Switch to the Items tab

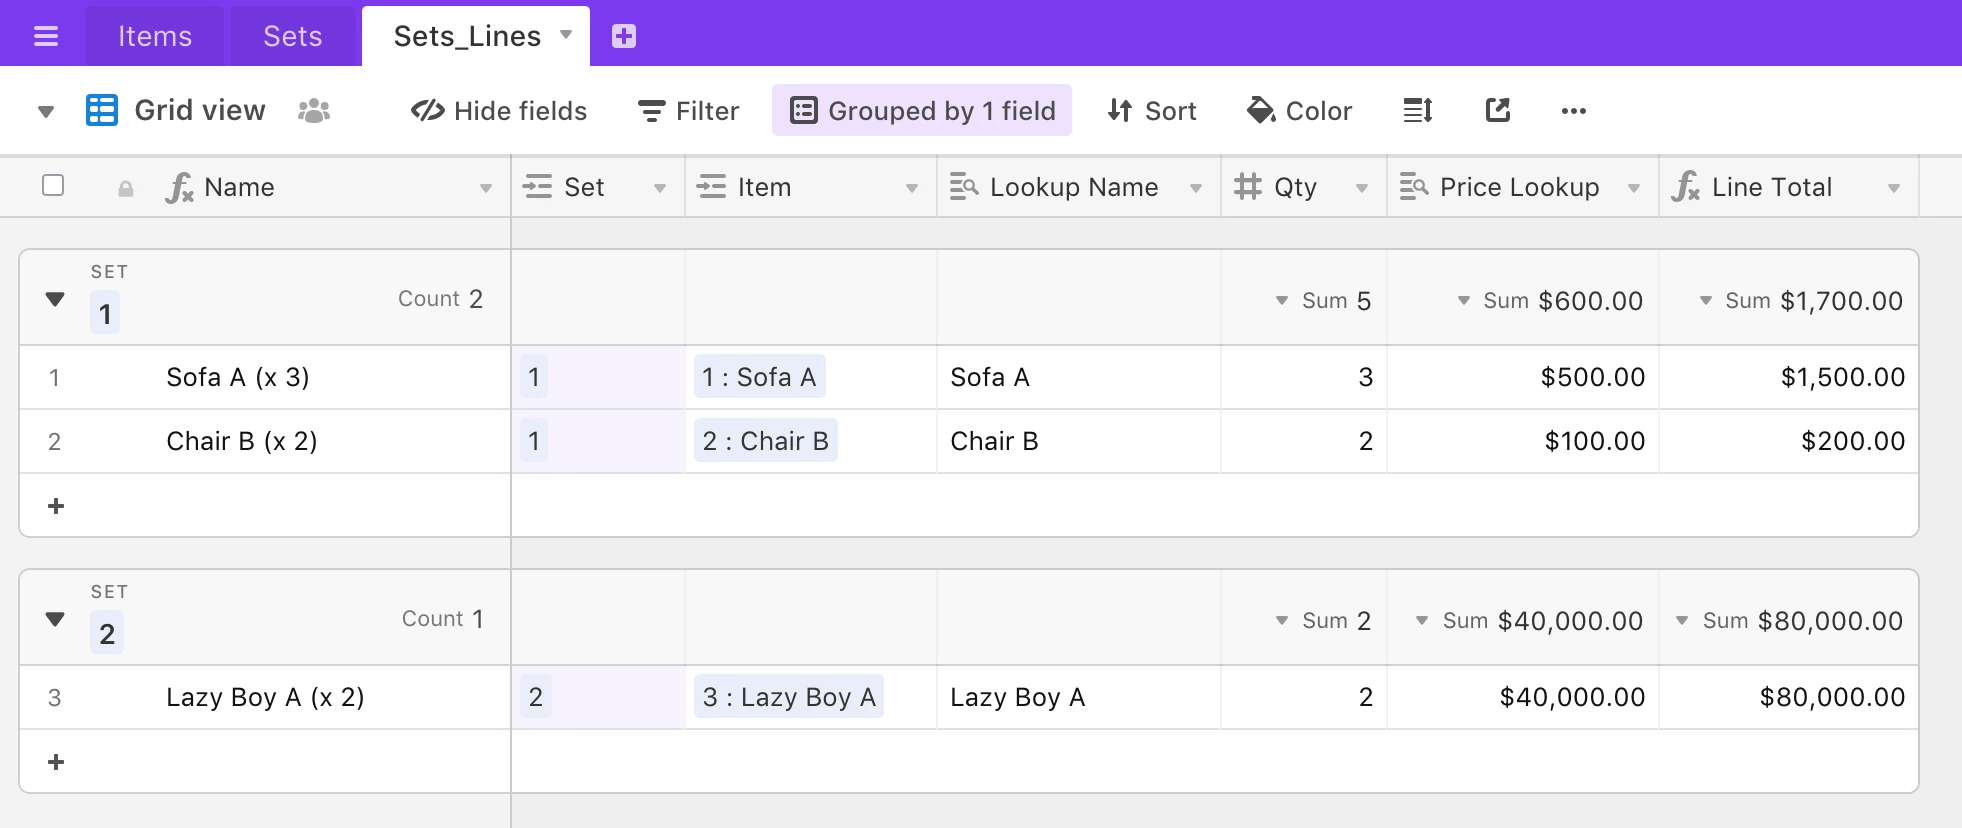click(x=155, y=37)
